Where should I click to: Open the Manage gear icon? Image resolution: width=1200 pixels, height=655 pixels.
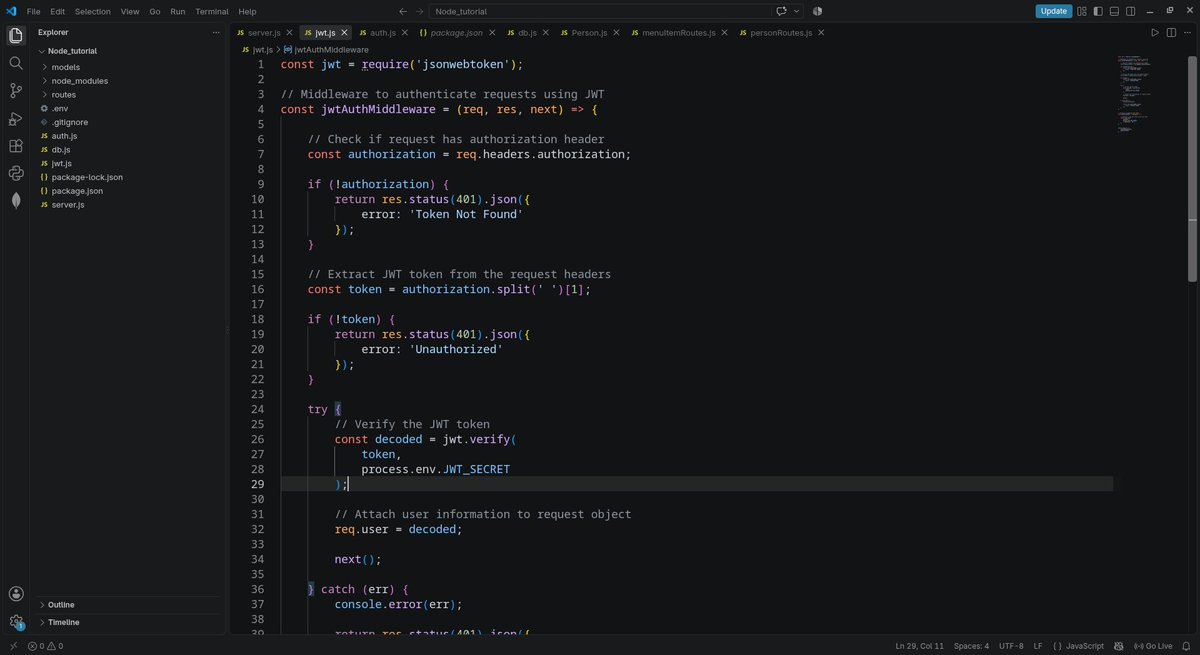(16, 622)
